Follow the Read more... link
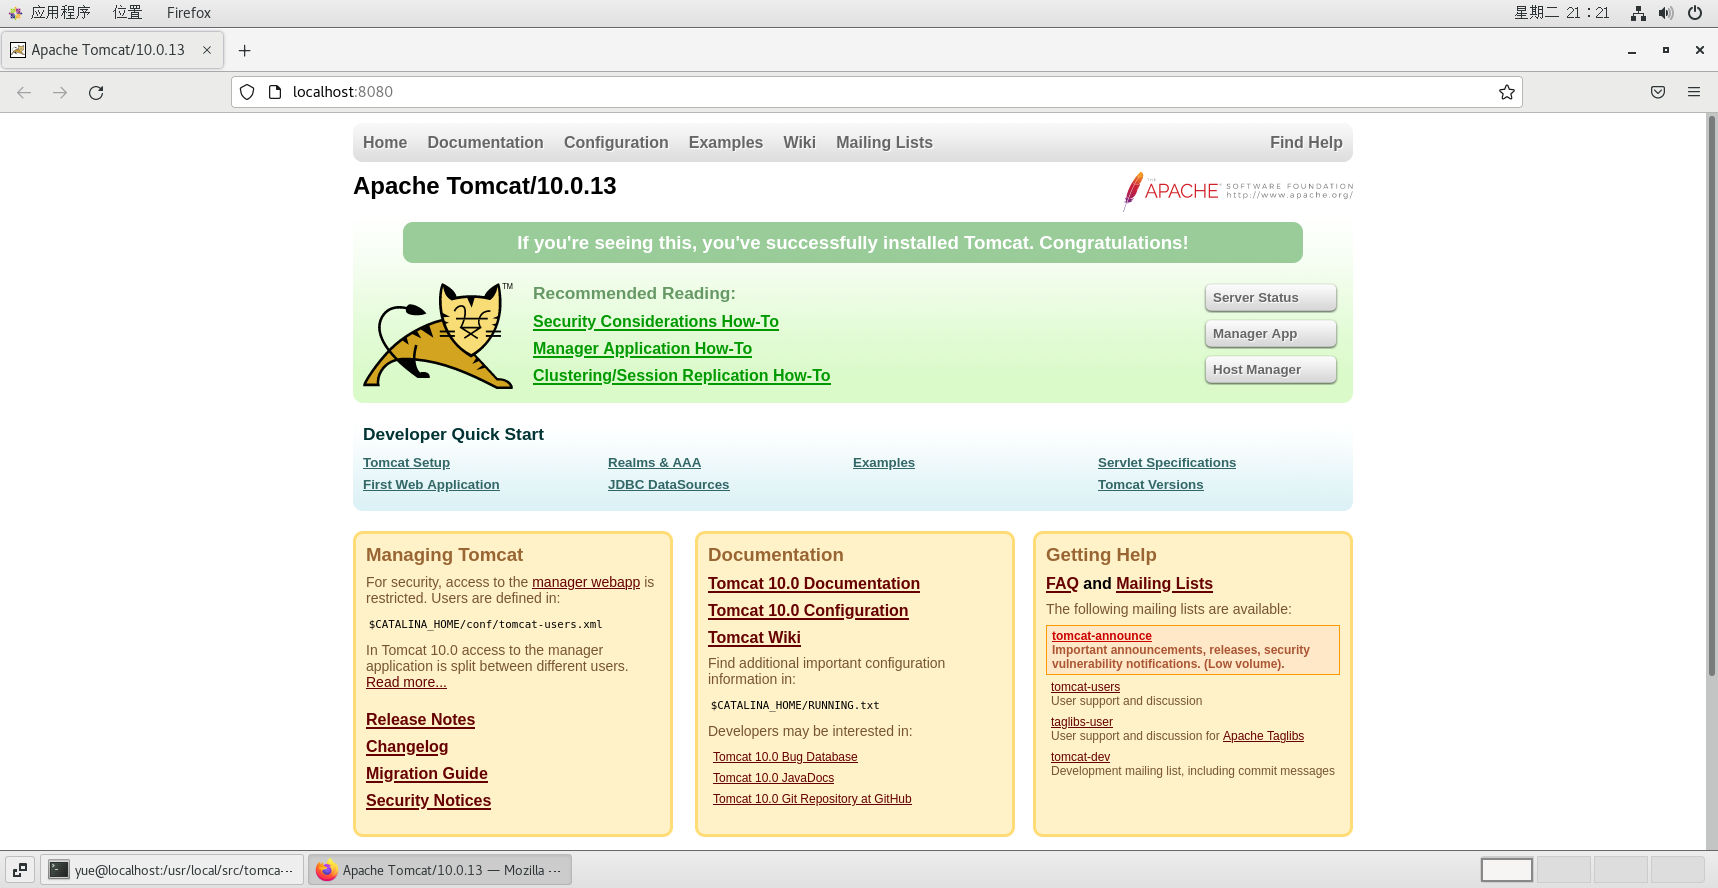This screenshot has height=888, width=1718. pos(406,682)
